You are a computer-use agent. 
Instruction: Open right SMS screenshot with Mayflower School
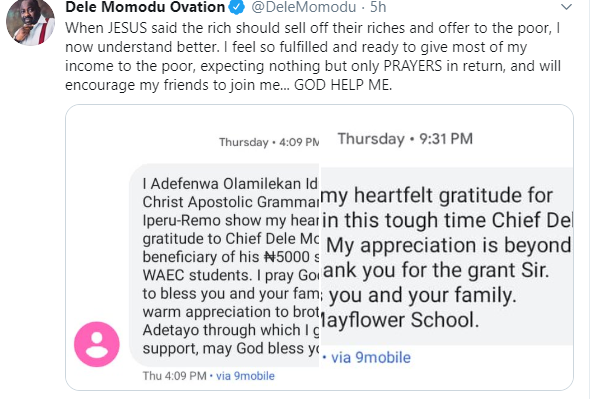pyautogui.click(x=446, y=247)
